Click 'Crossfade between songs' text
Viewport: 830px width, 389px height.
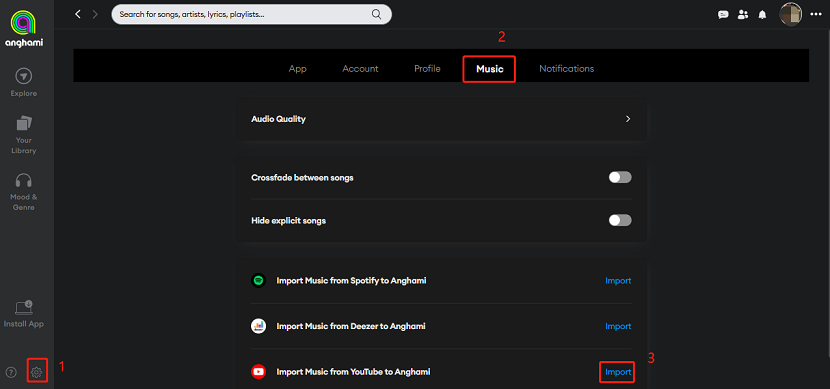tap(302, 177)
